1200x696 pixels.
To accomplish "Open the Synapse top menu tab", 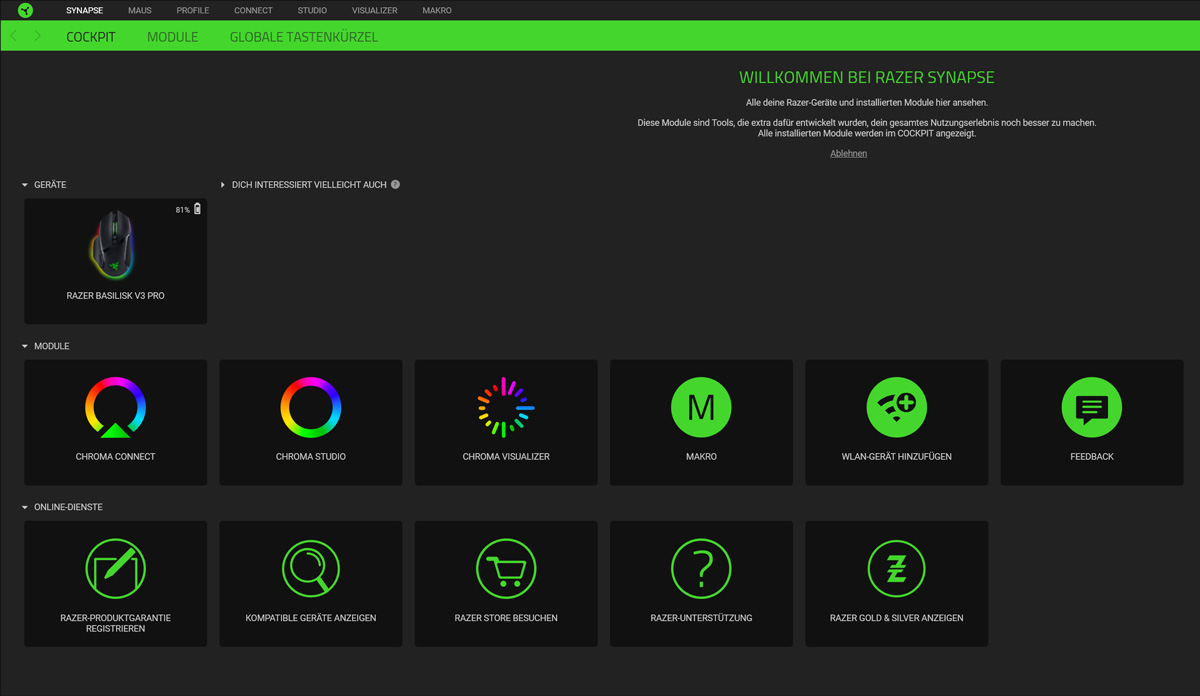I will click(84, 10).
